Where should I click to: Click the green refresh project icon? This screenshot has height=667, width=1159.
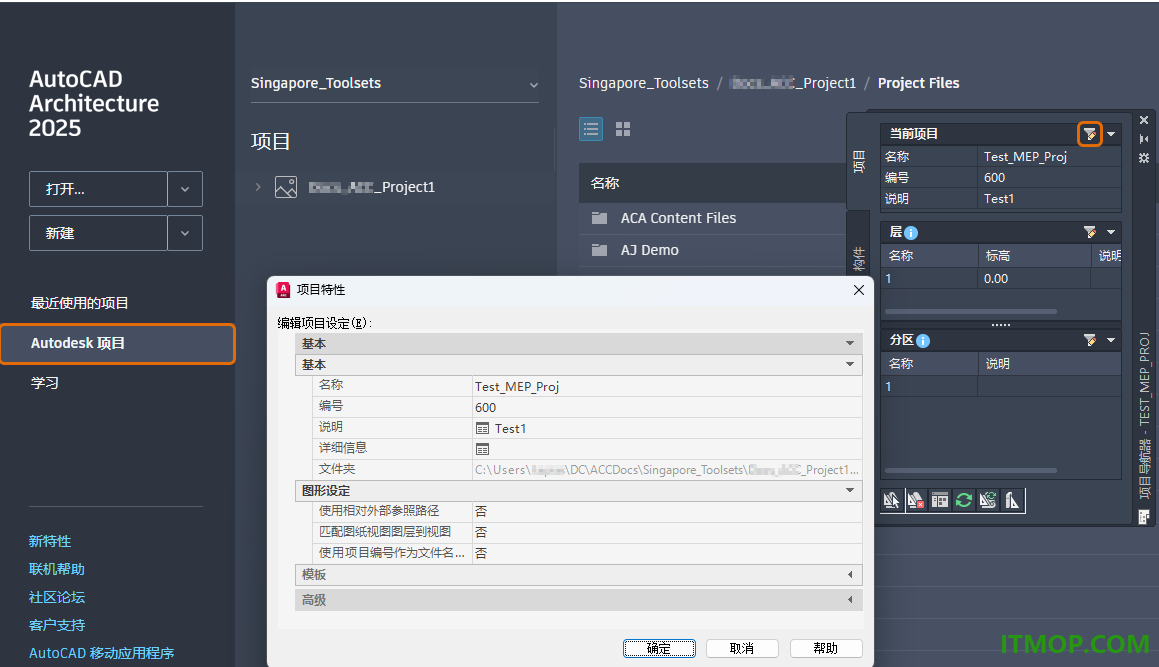(964, 501)
